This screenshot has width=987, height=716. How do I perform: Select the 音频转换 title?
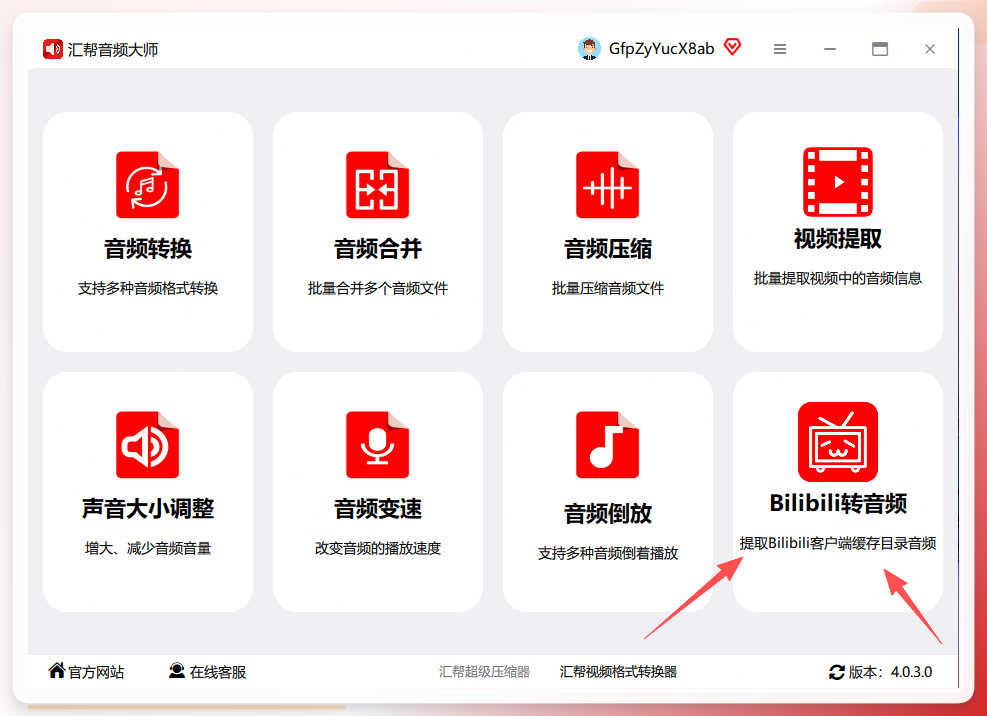148,249
